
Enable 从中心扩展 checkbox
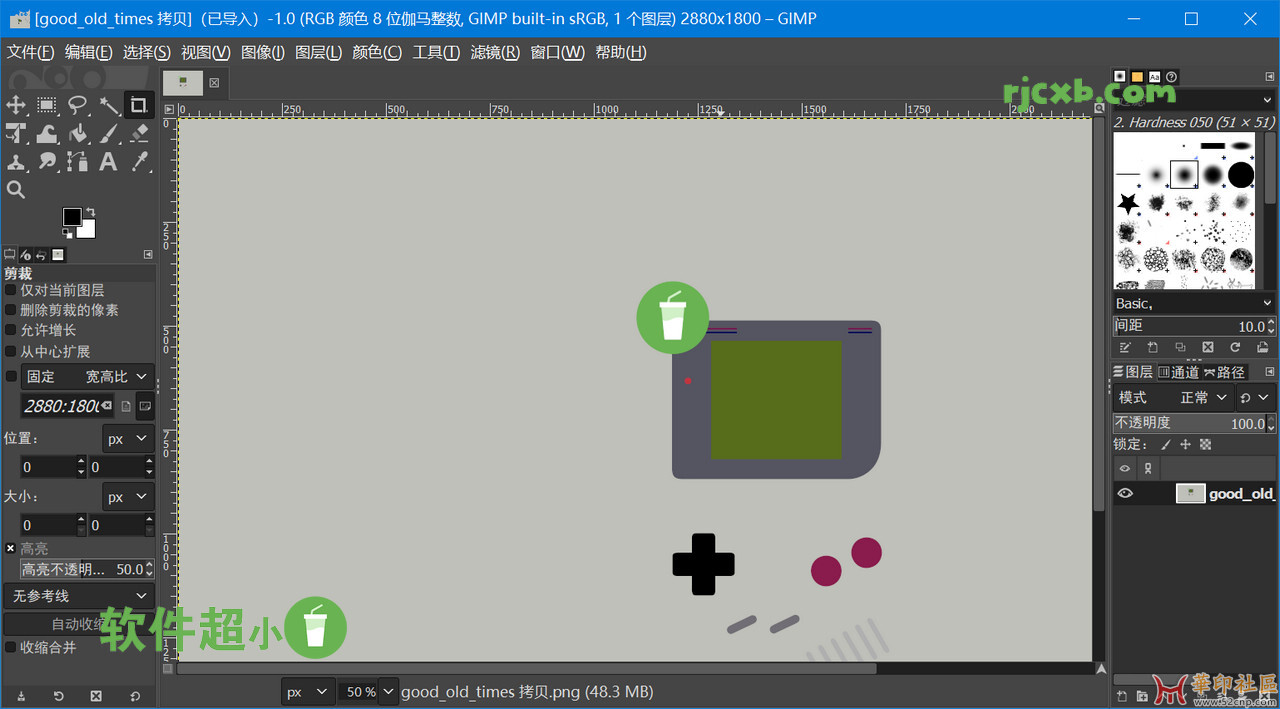11,351
